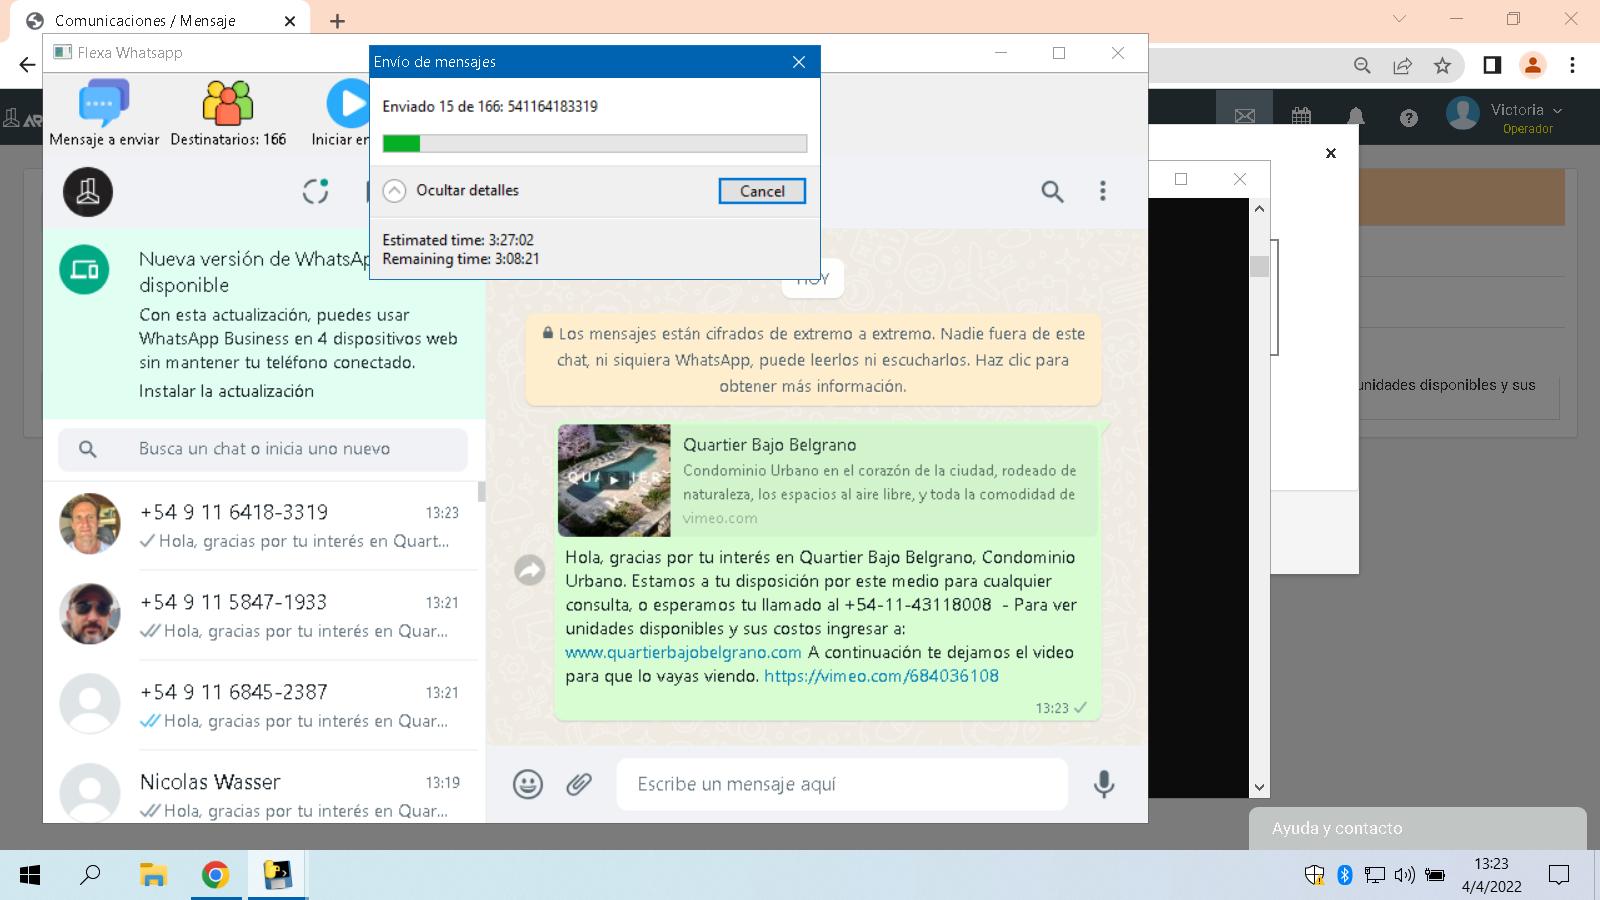
Task: Play the Quartier Bajo Belgrano video thumbnail
Action: 614,480
